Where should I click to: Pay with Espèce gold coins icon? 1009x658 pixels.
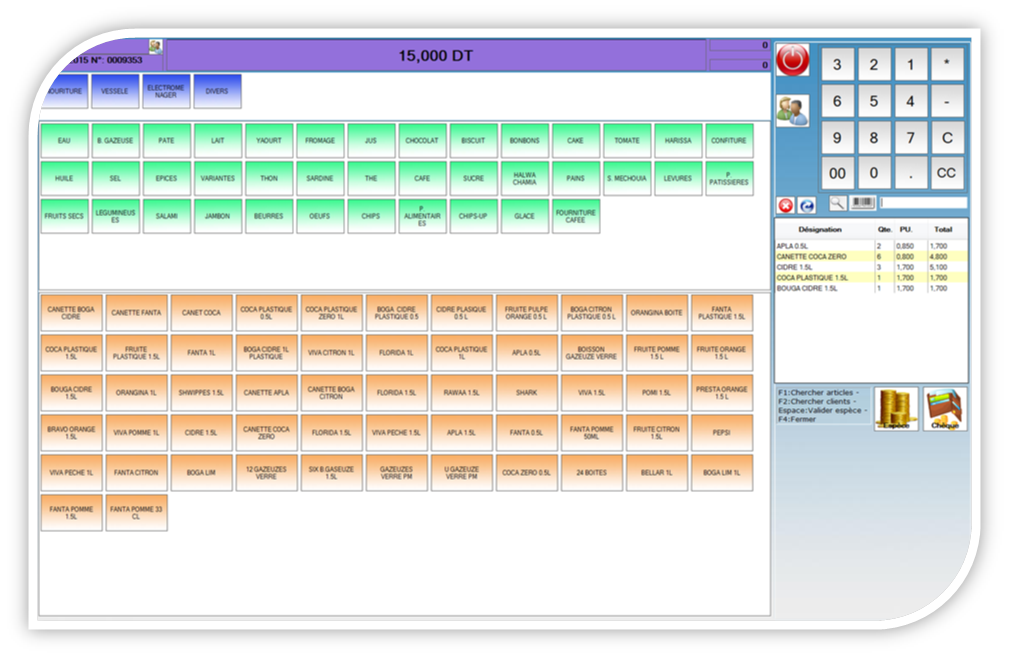(896, 409)
